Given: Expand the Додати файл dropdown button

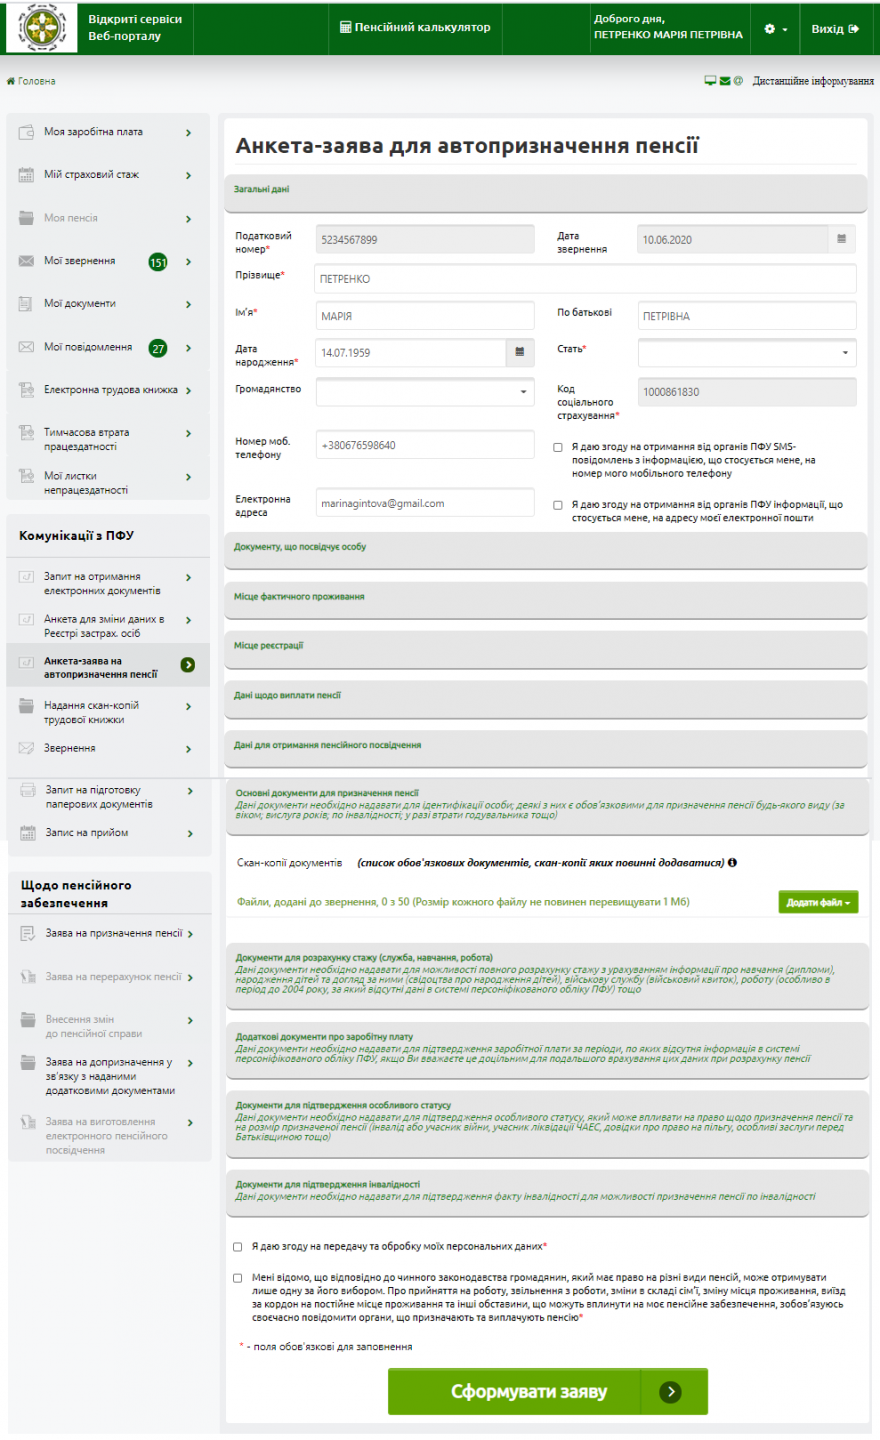Looking at the screenshot, I should pos(817,902).
